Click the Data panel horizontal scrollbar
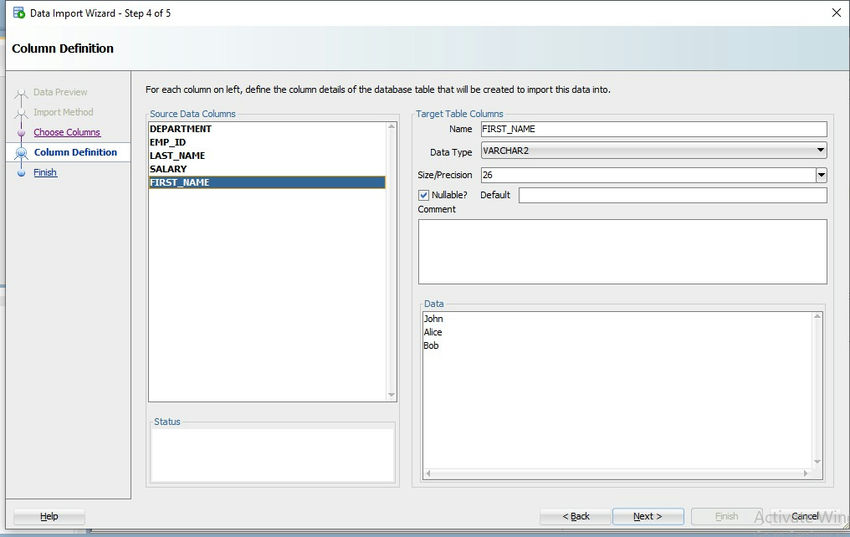The image size is (850, 537). (x=617, y=474)
